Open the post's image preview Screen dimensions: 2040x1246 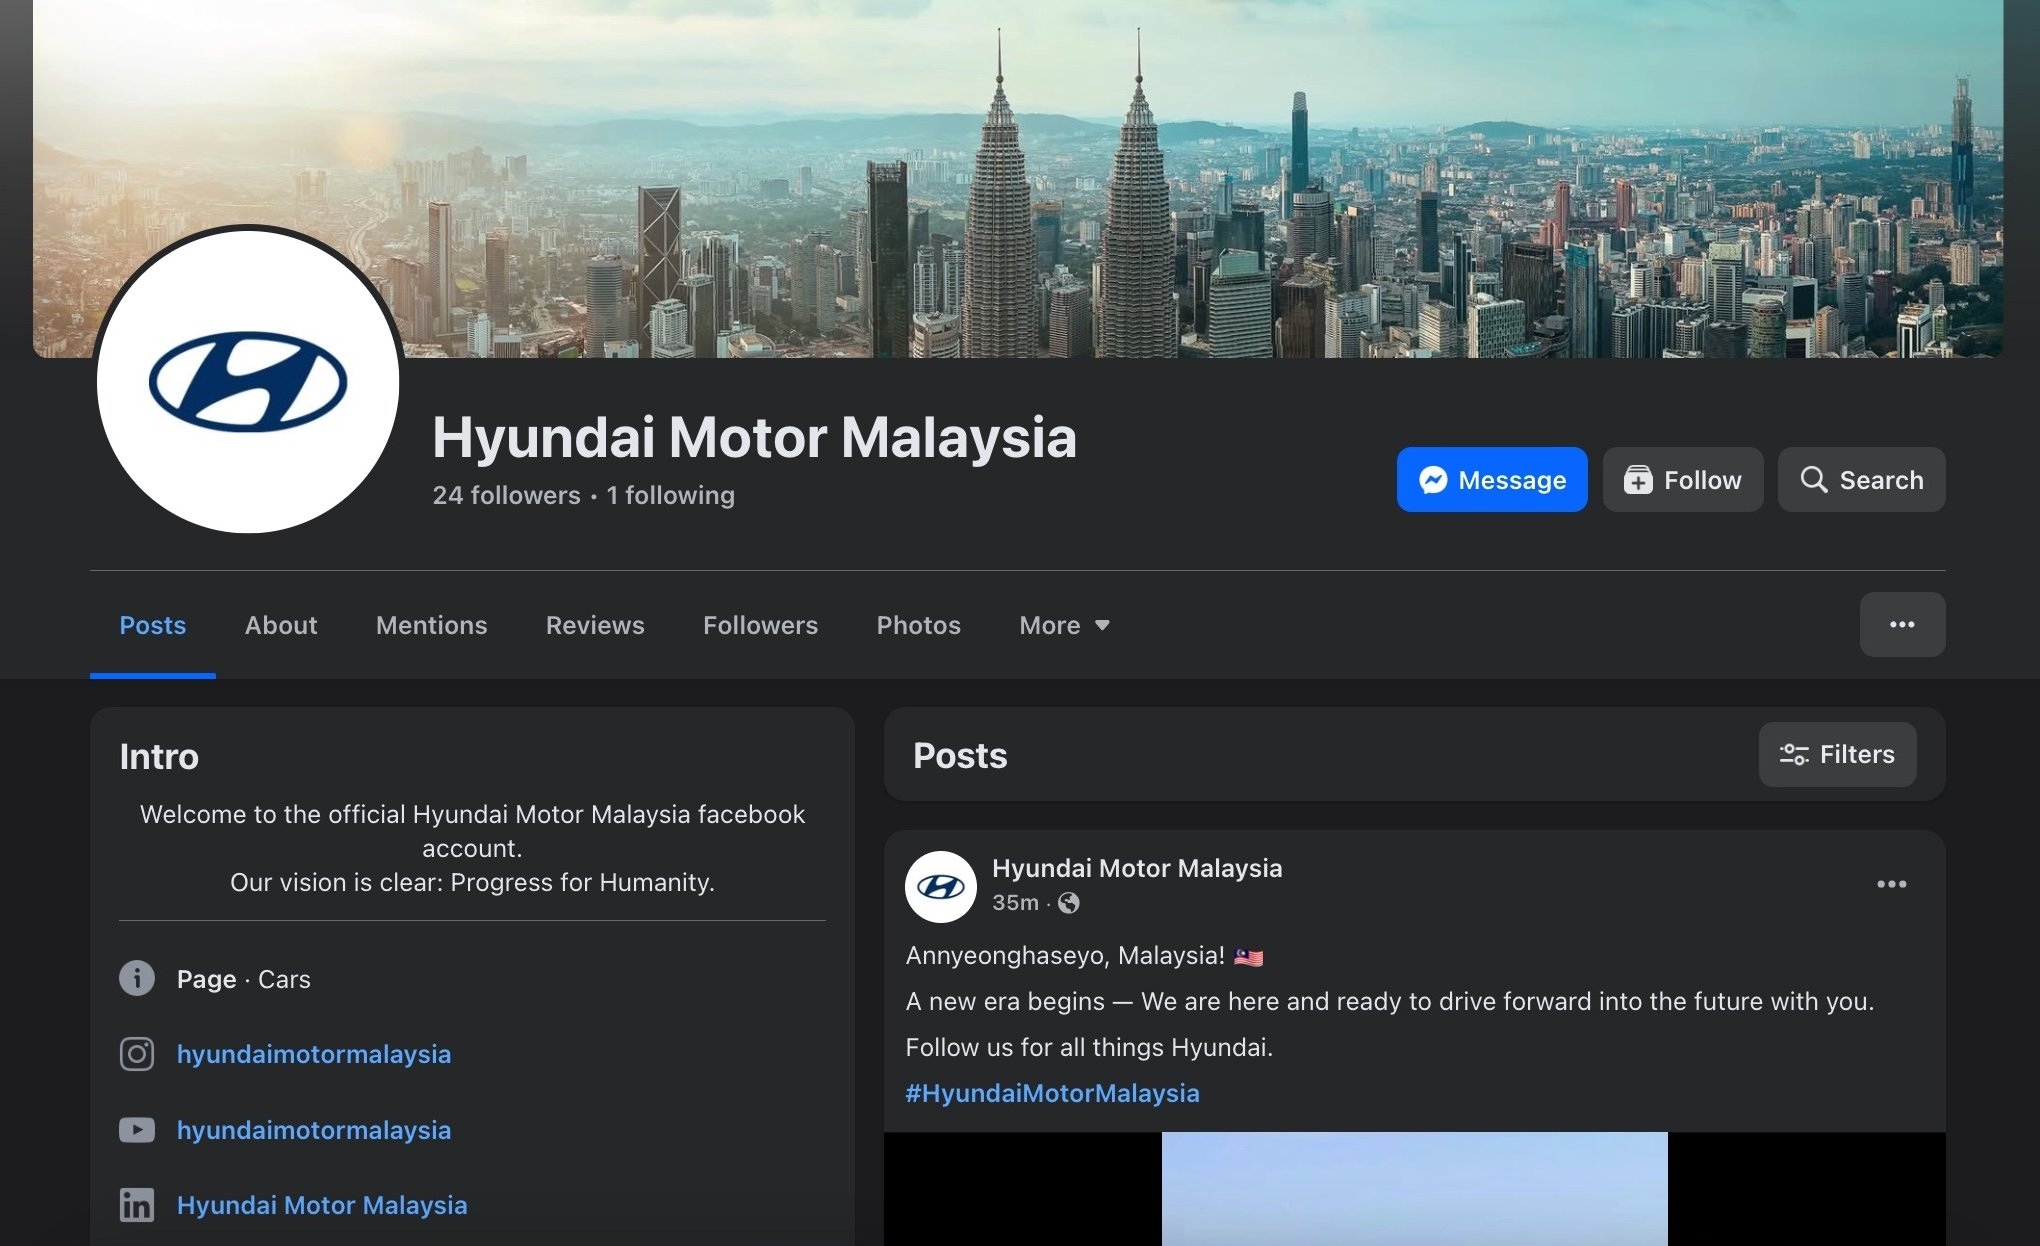pos(1414,1189)
